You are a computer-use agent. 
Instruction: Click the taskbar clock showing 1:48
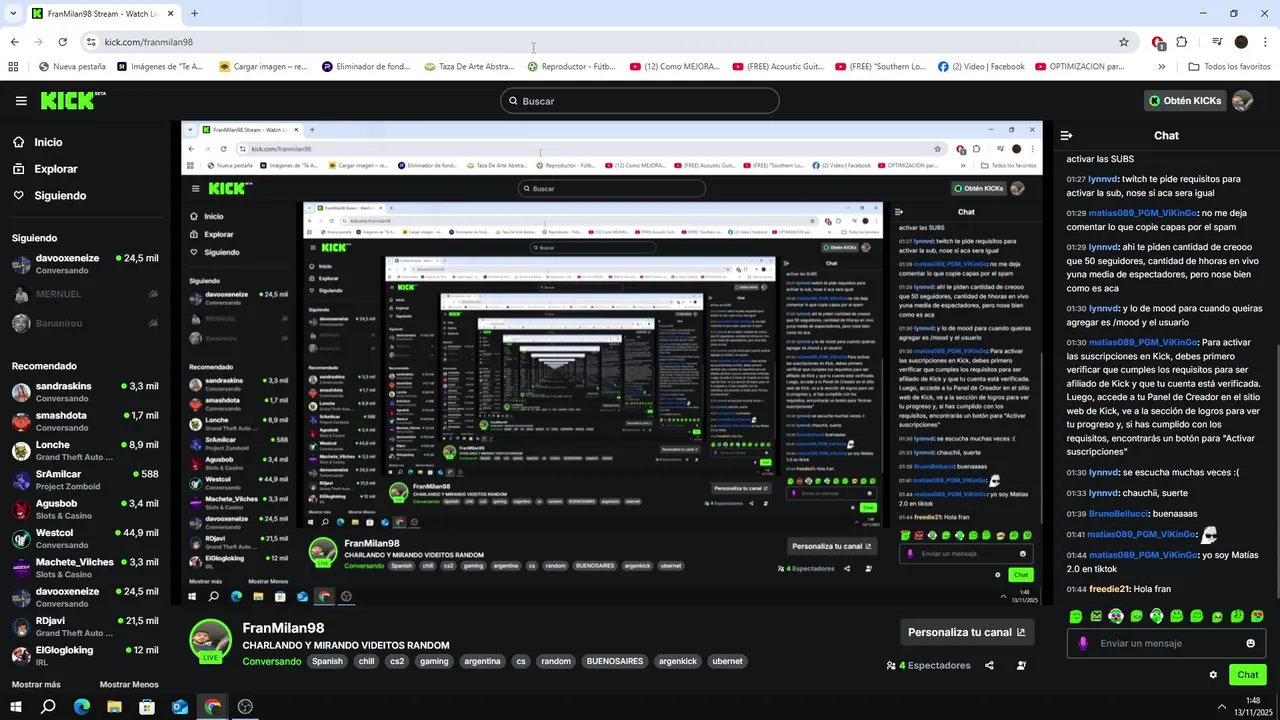1253,707
